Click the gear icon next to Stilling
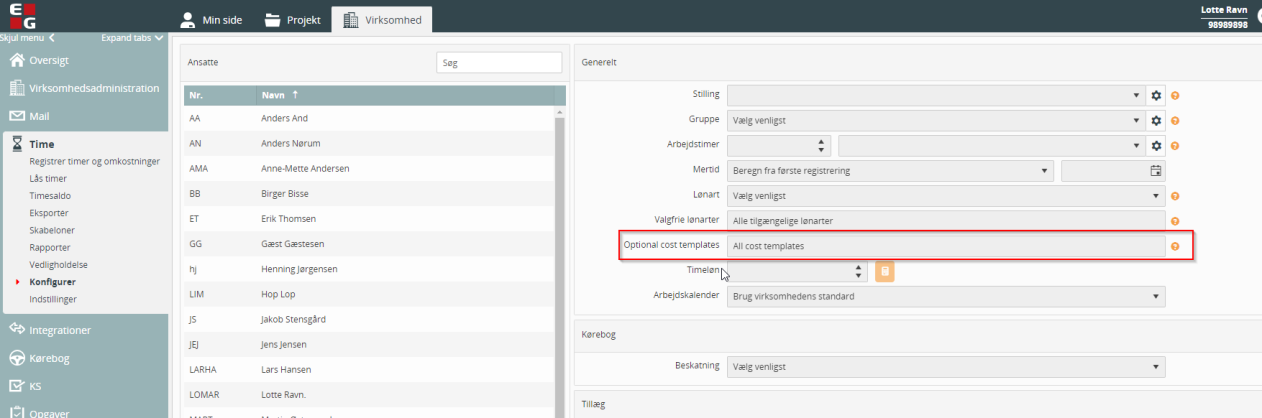Viewport: 1262px width, 418px height. click(1156, 95)
